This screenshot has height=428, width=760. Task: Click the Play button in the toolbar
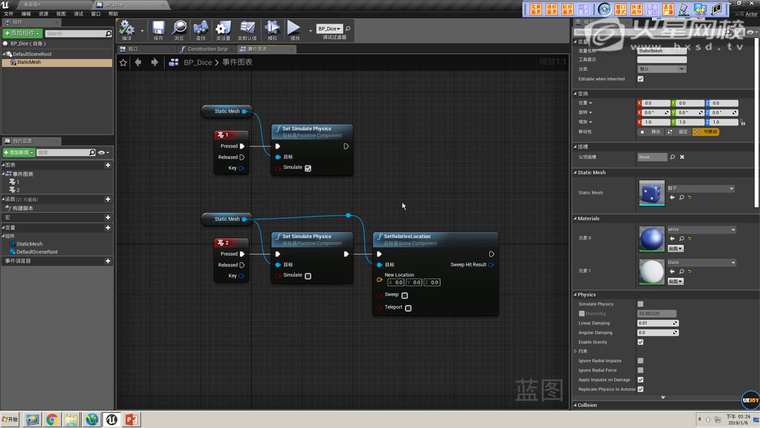294,29
